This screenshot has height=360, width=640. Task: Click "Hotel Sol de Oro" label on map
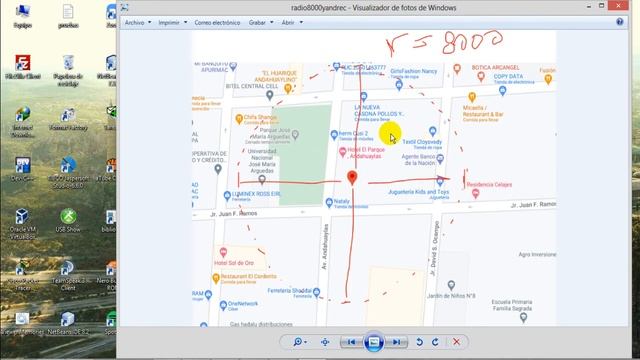pos(234,263)
